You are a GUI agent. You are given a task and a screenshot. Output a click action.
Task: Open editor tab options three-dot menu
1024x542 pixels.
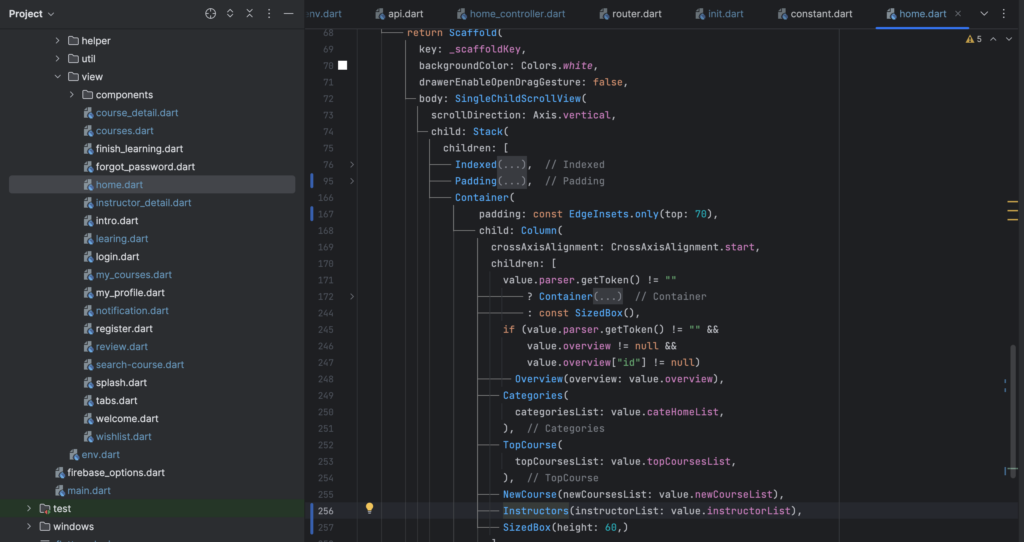(x=1004, y=14)
